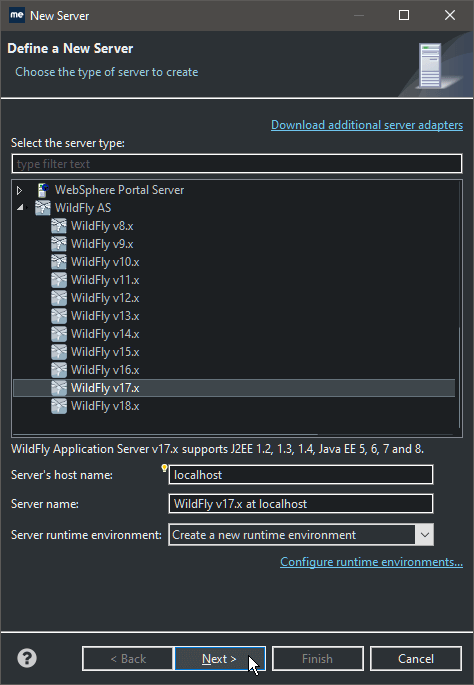Open Configure runtime environments link
474x685 pixels.
coord(371,562)
